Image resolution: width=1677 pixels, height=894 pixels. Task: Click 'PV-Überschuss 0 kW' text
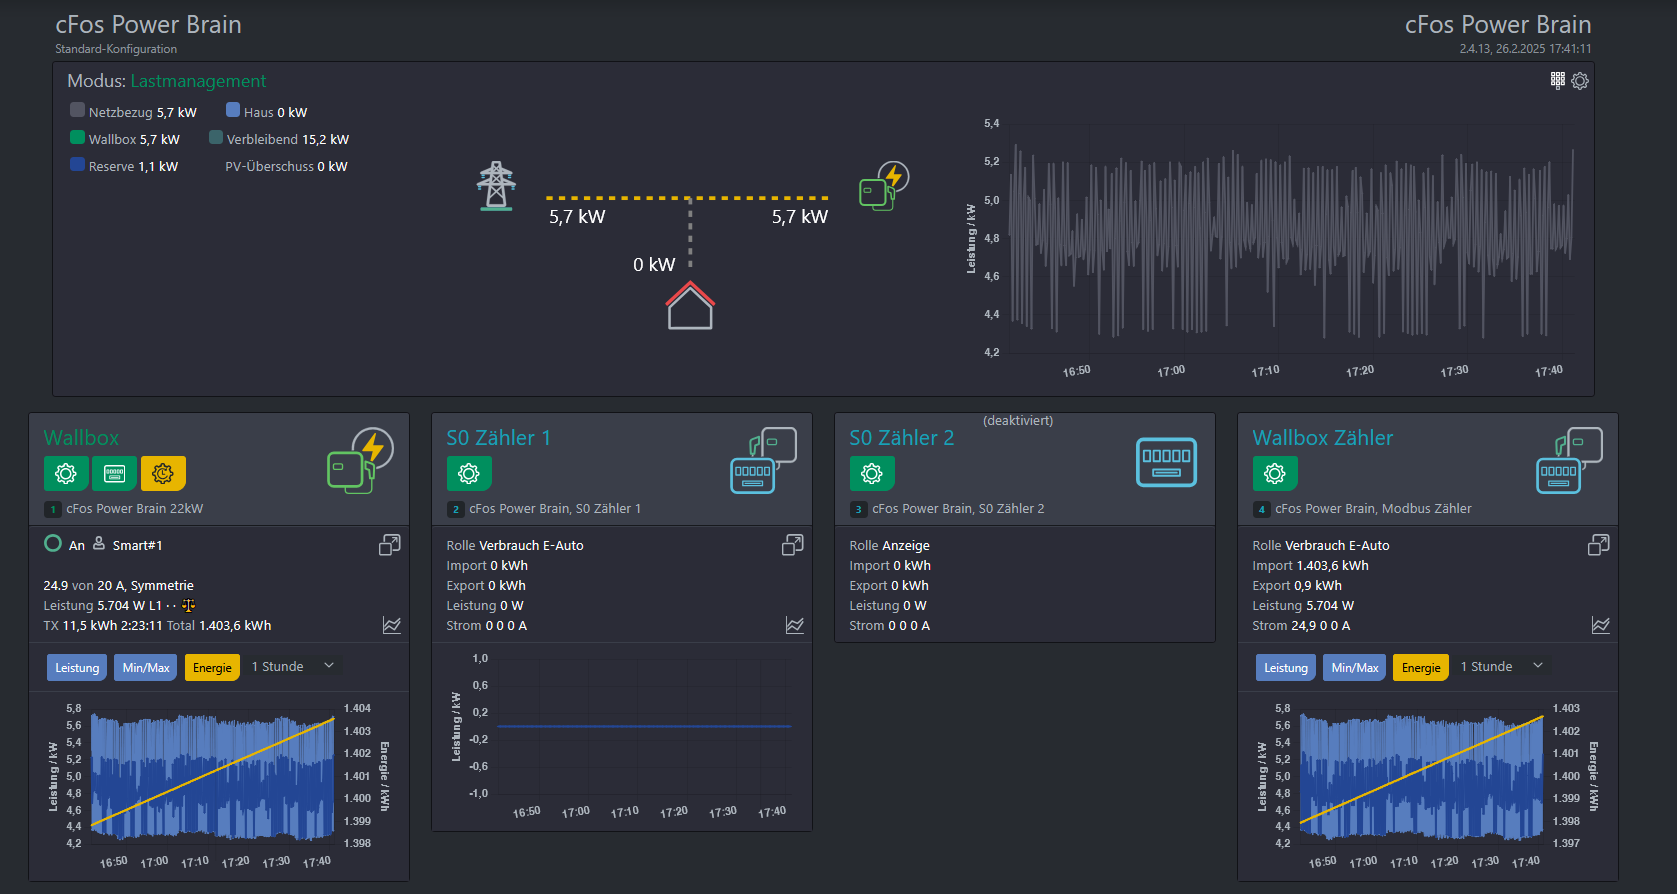coord(286,166)
